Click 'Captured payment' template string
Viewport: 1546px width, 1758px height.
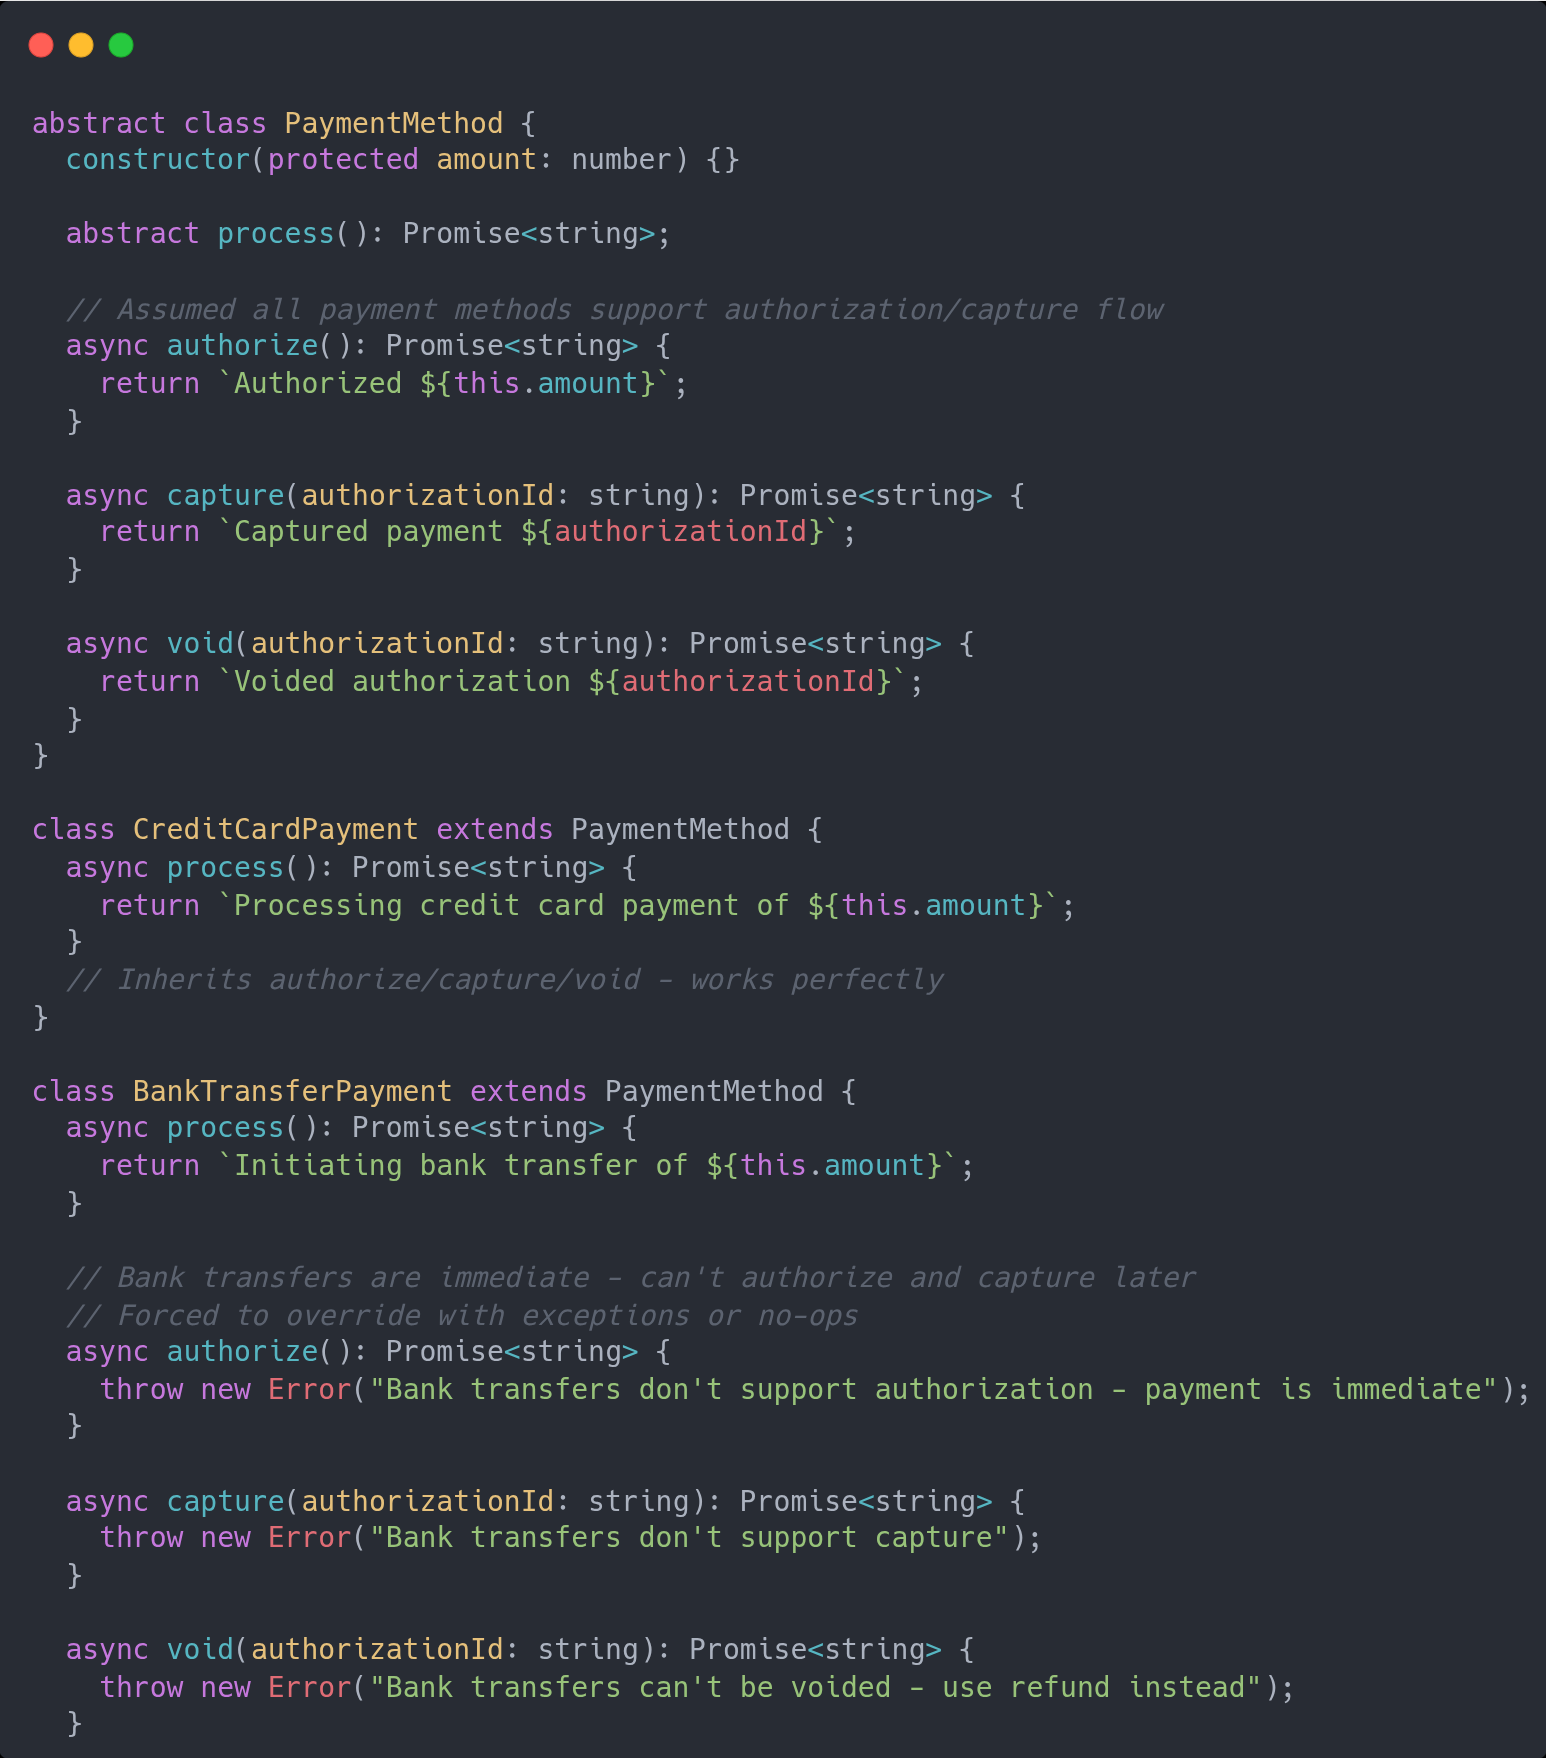529,532
